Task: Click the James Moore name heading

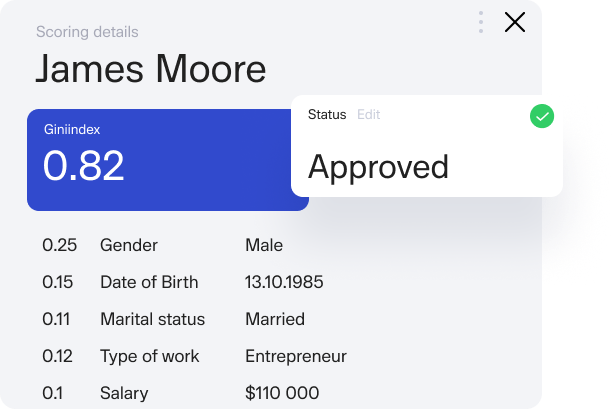Action: point(151,69)
